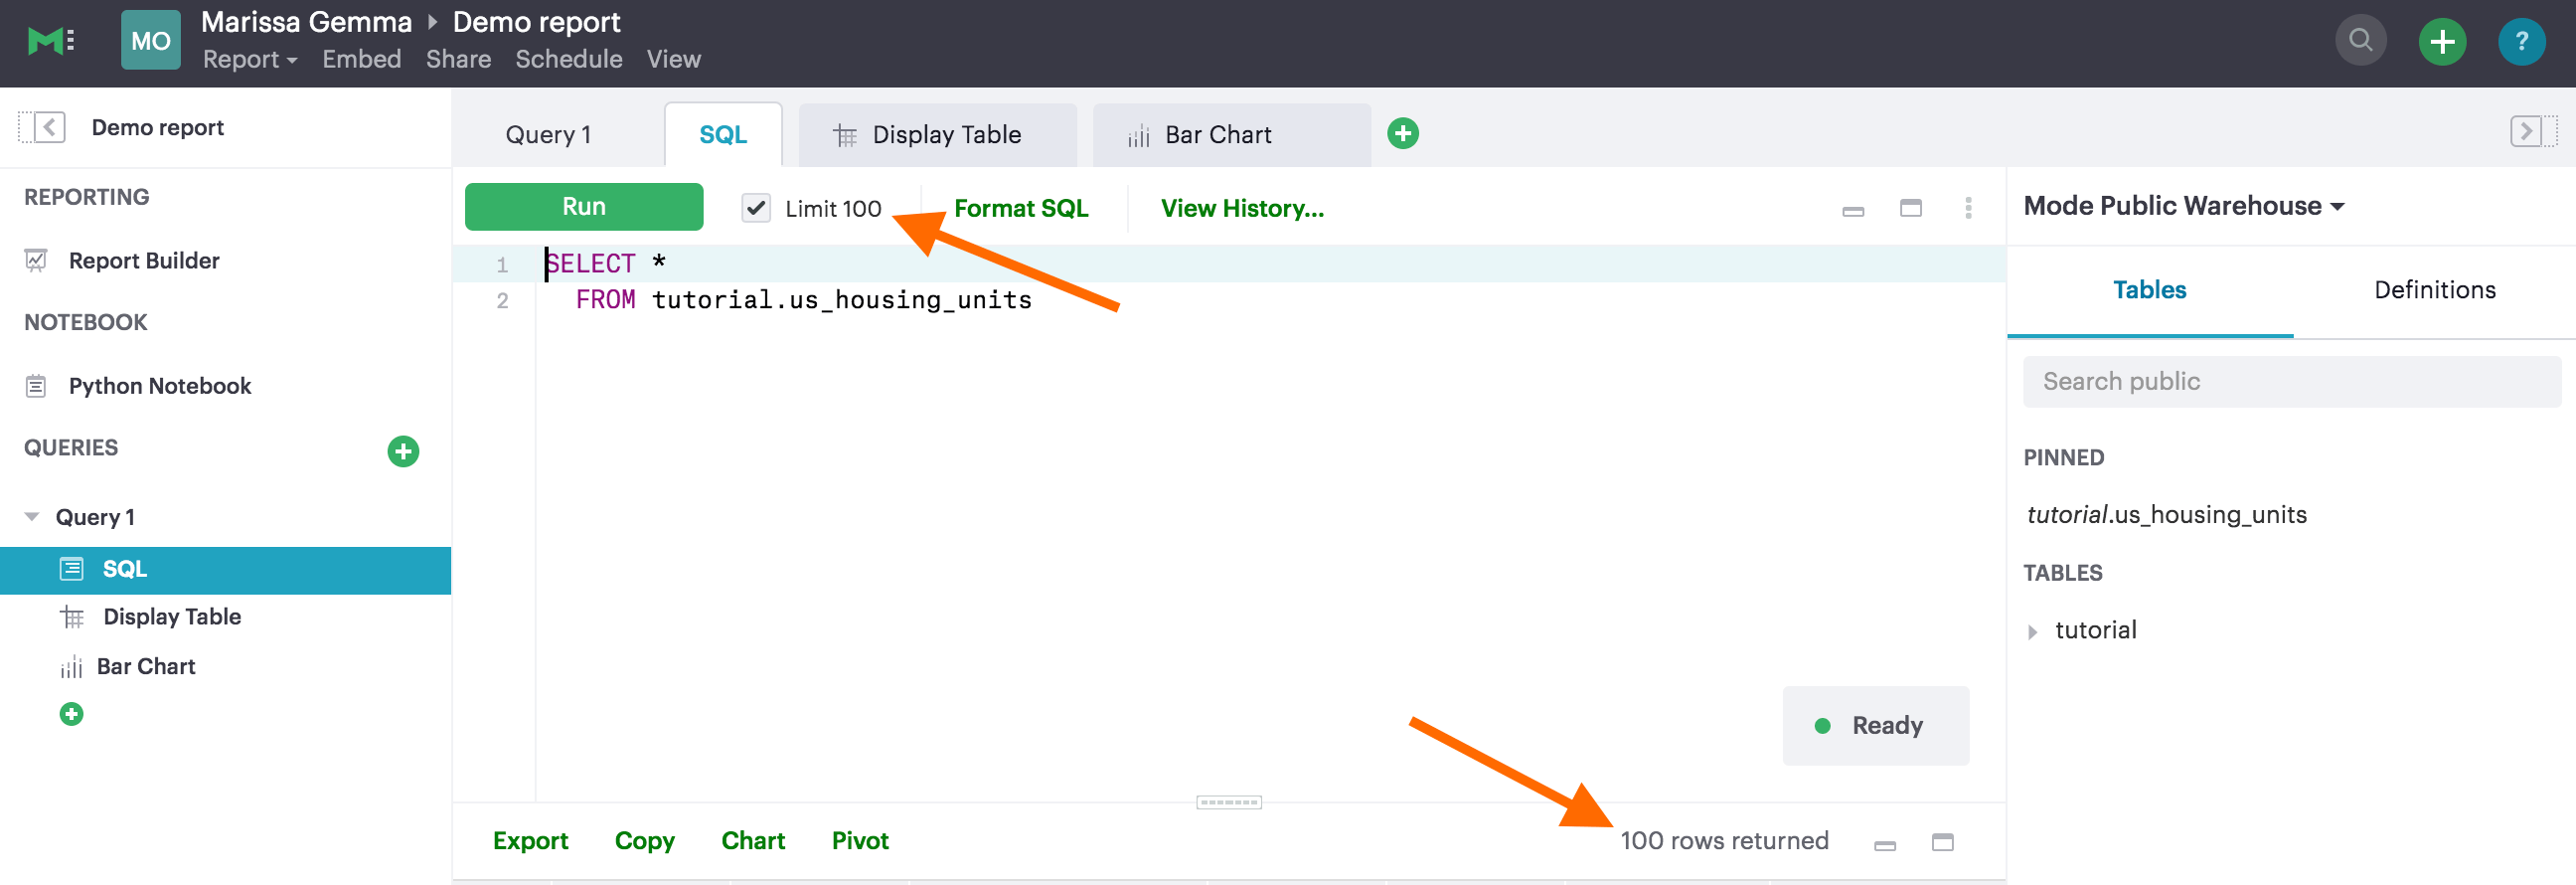Viewport: 2576px width, 885px height.
Task: Click the sidebar SQL editor icon
Action: 72,569
